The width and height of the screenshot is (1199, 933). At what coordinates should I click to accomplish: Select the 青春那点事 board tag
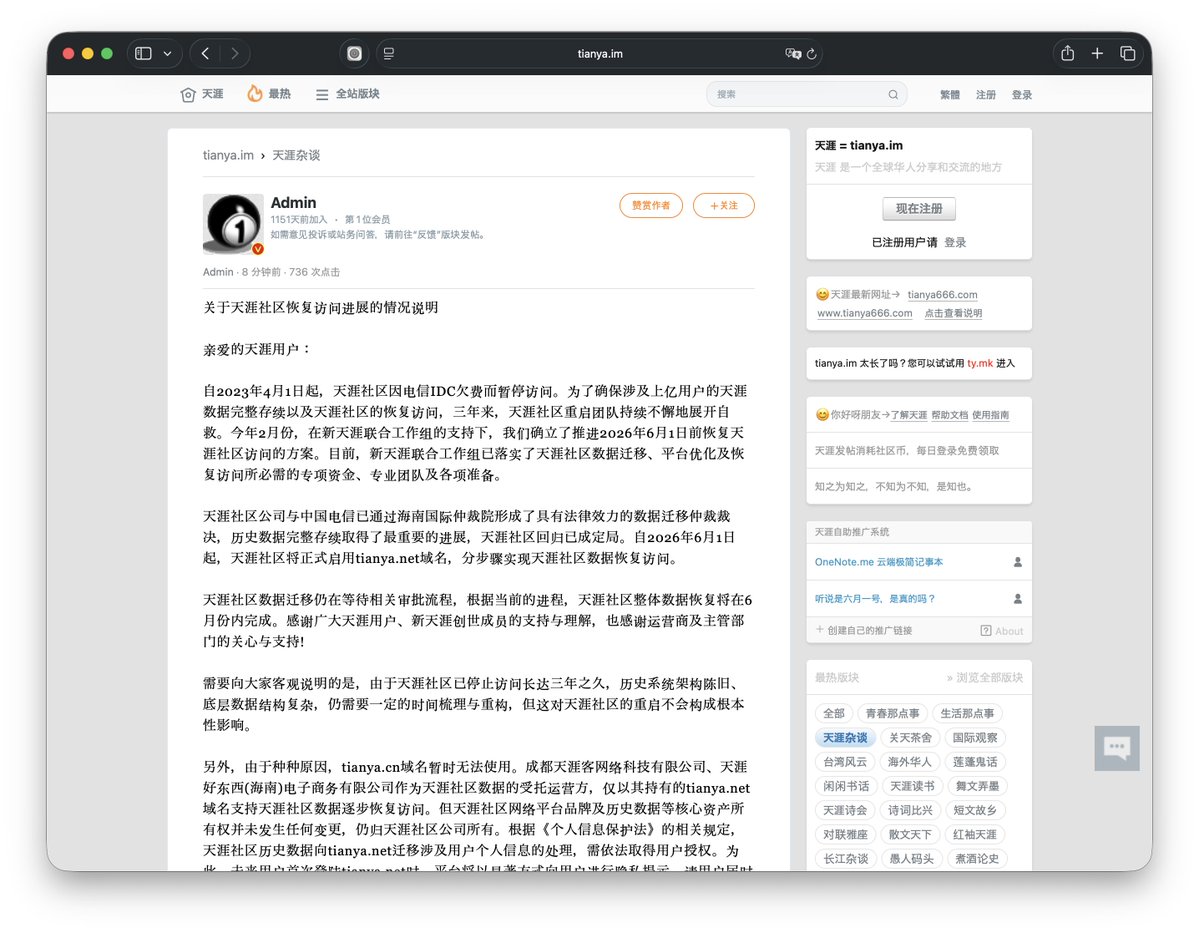click(x=892, y=714)
